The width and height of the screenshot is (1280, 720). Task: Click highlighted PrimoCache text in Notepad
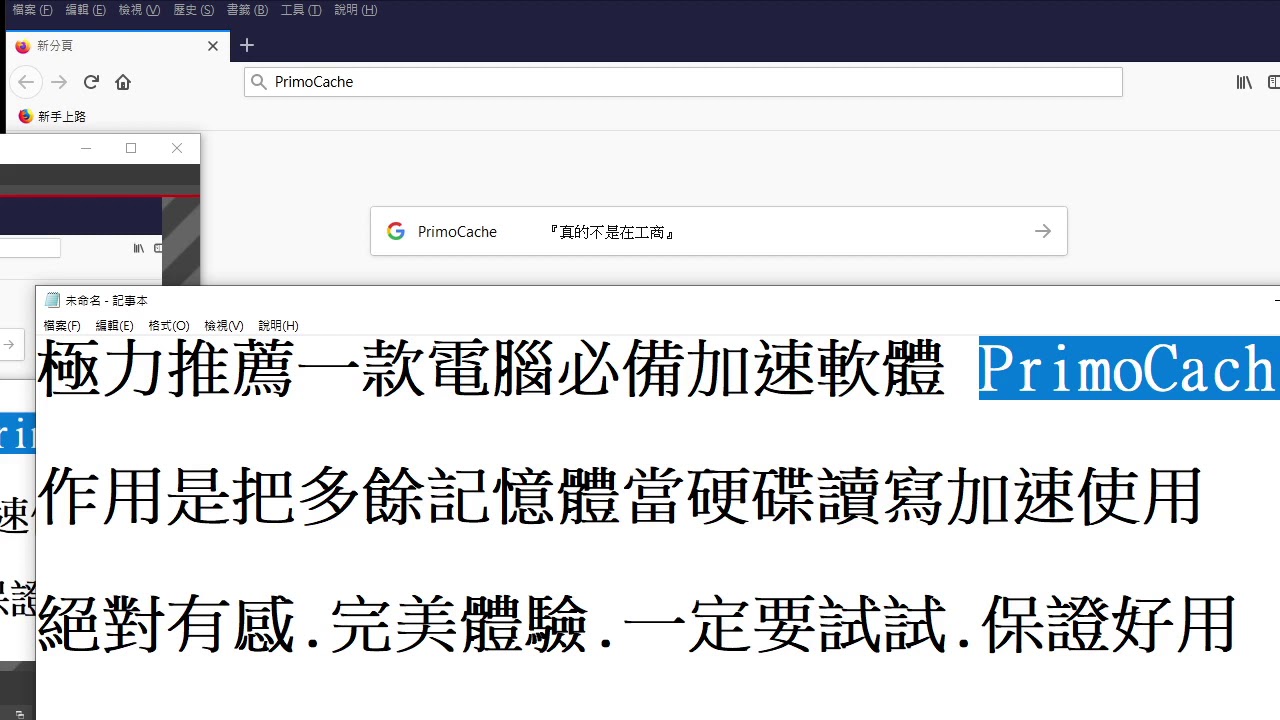click(x=1129, y=369)
